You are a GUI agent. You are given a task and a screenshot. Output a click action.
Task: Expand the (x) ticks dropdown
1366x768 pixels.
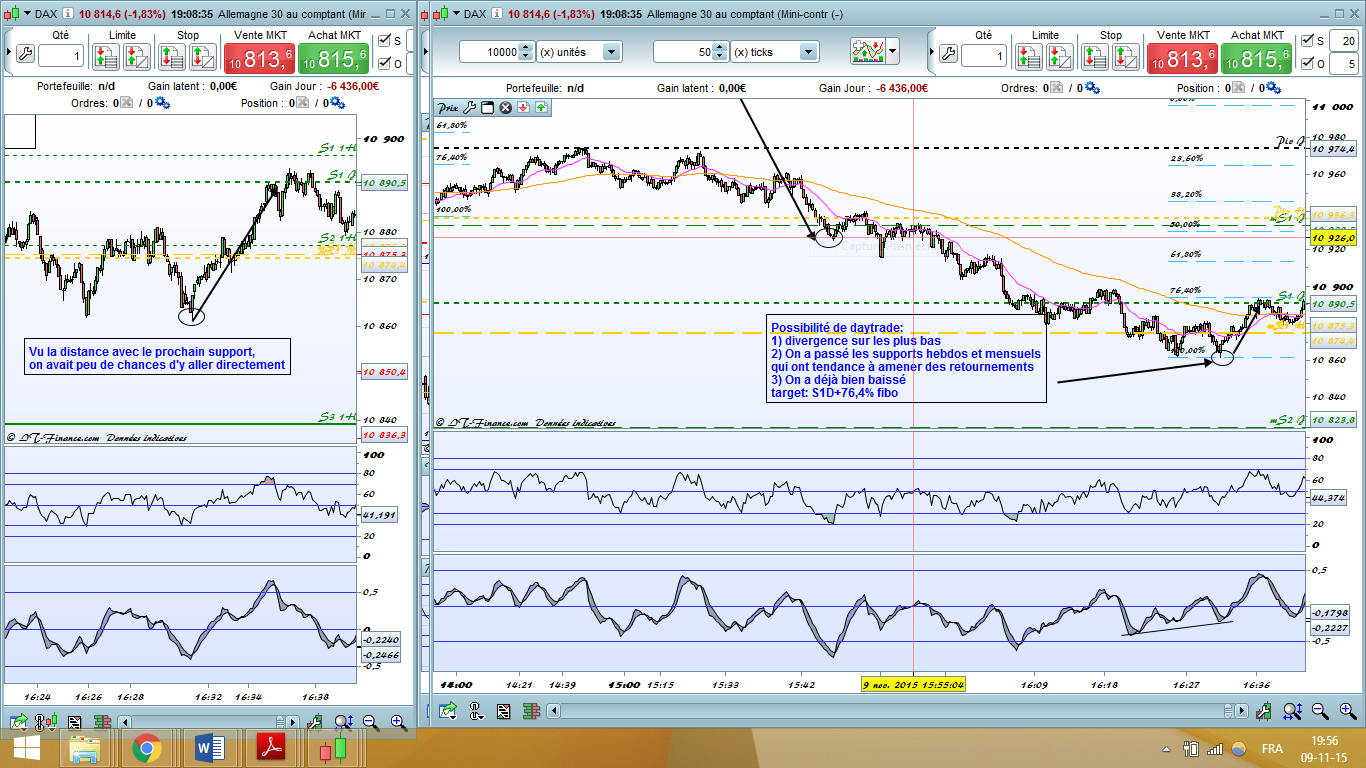[808, 52]
